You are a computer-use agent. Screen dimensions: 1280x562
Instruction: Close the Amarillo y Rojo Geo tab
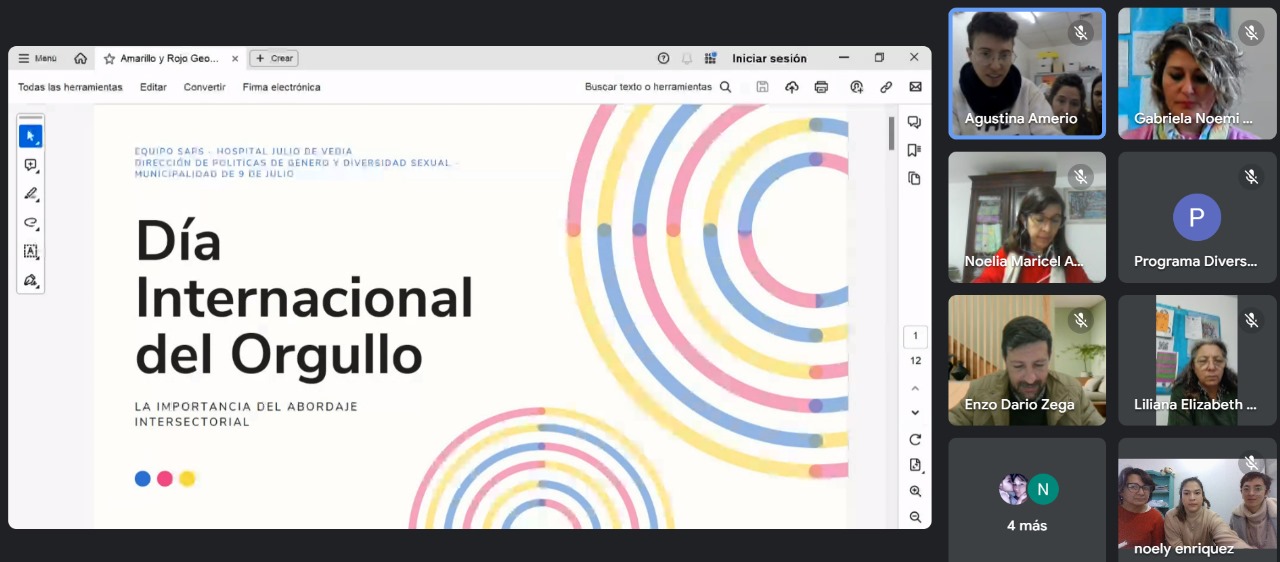click(235, 58)
